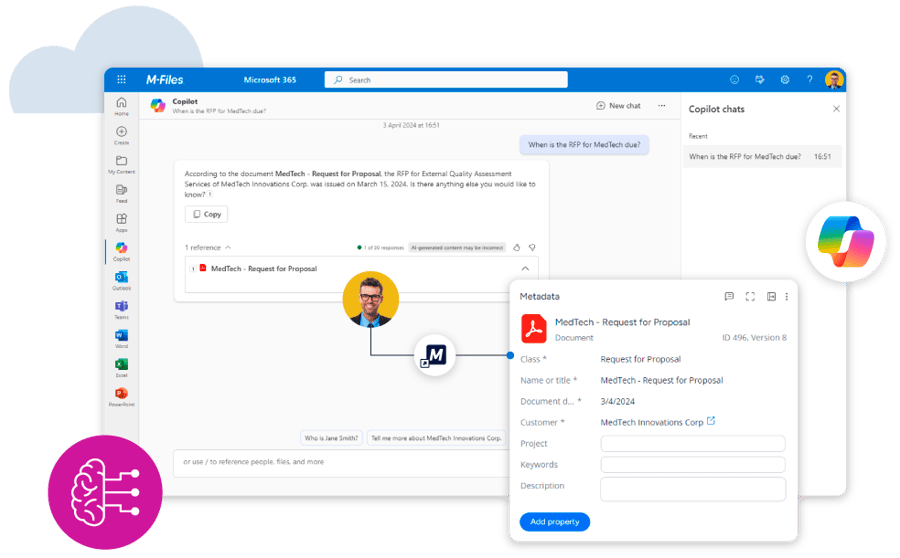Viewport: 900px width, 558px height.
Task: Open comments icon in Metadata card
Action: tap(729, 297)
